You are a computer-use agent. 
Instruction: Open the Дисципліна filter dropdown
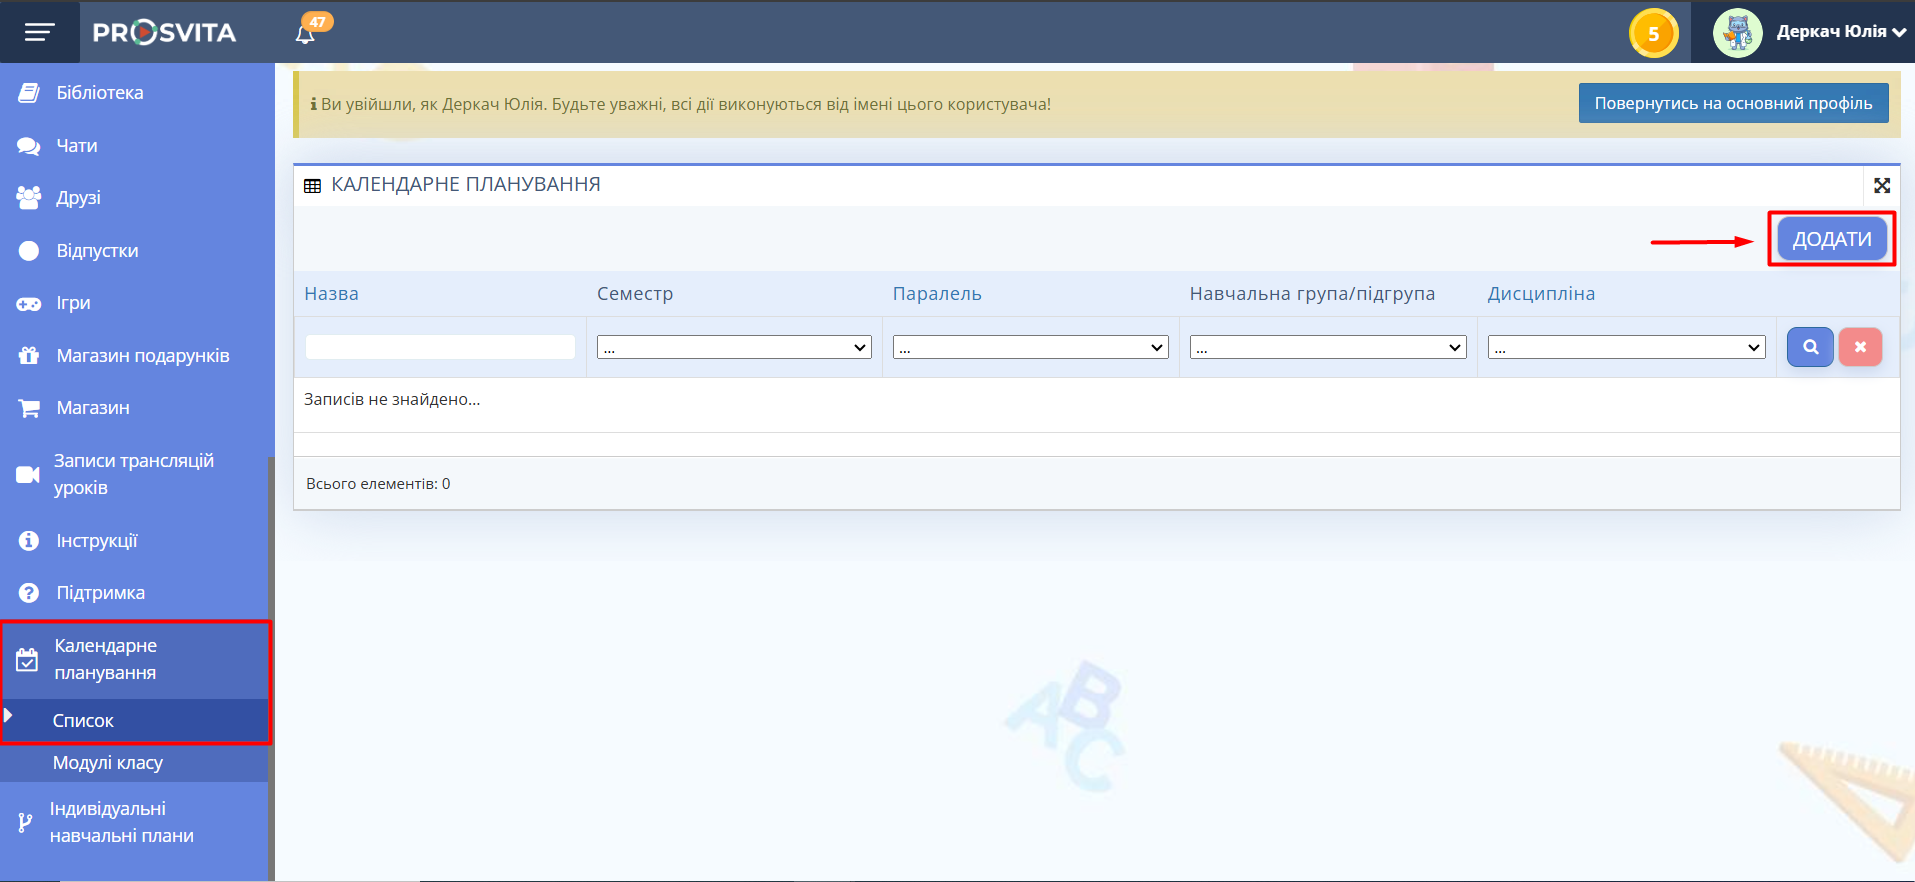click(1626, 348)
